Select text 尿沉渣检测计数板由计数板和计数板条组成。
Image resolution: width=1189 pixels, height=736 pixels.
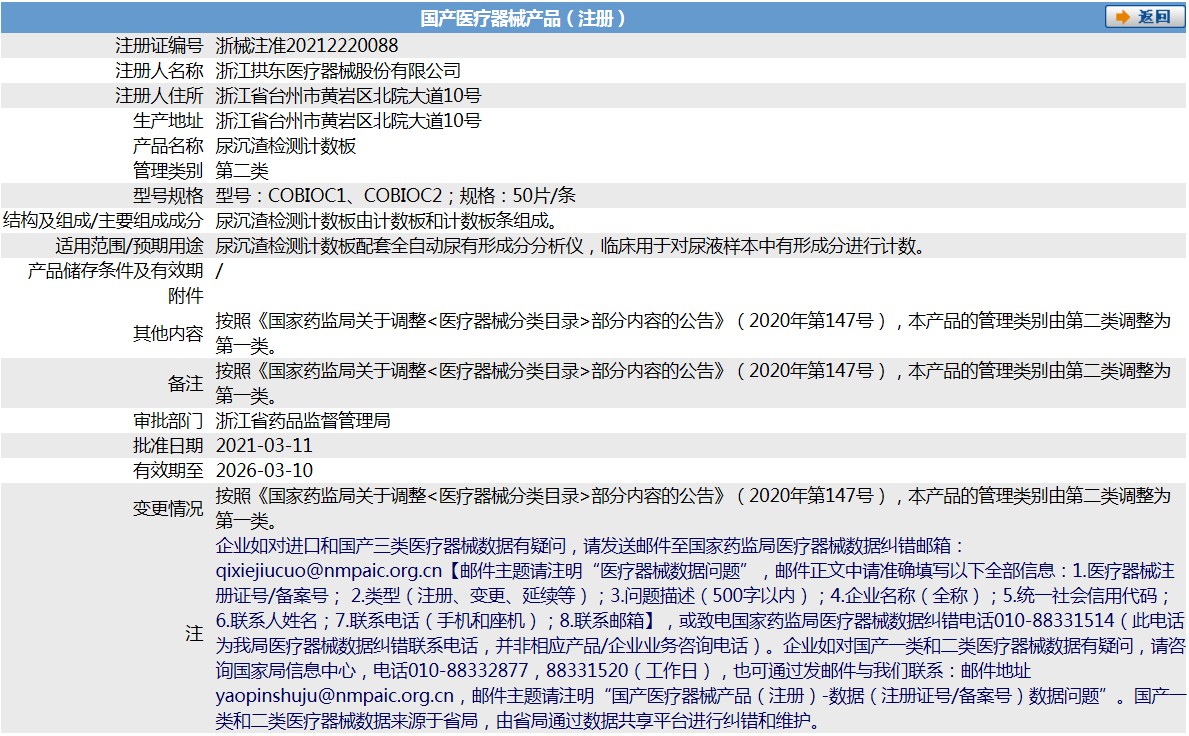pyautogui.click(x=387, y=221)
